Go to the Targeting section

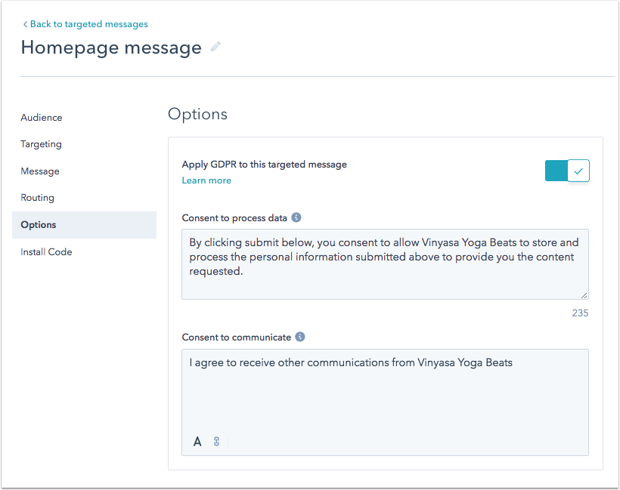tap(41, 144)
